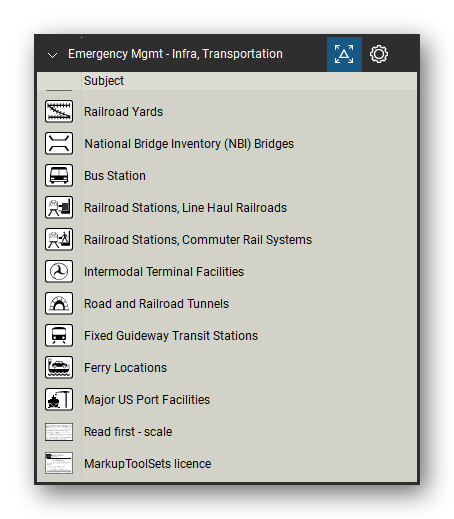The height and width of the screenshot is (519, 454).
Task: Choose the Intermodal Terminal Facilities icon
Action: click(x=59, y=271)
